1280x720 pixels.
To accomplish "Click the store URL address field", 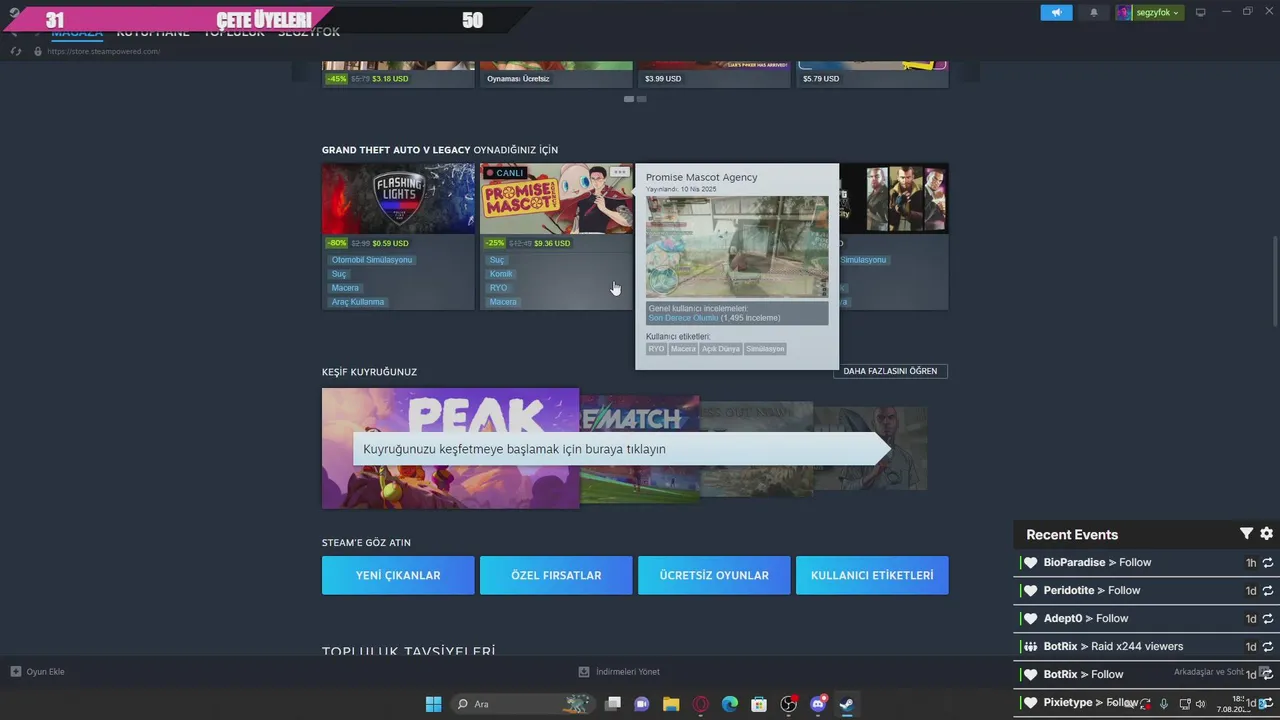I will point(104,51).
